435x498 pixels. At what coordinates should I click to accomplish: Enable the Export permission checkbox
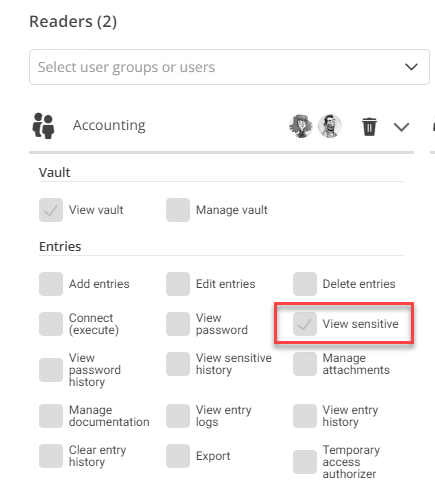(178, 456)
